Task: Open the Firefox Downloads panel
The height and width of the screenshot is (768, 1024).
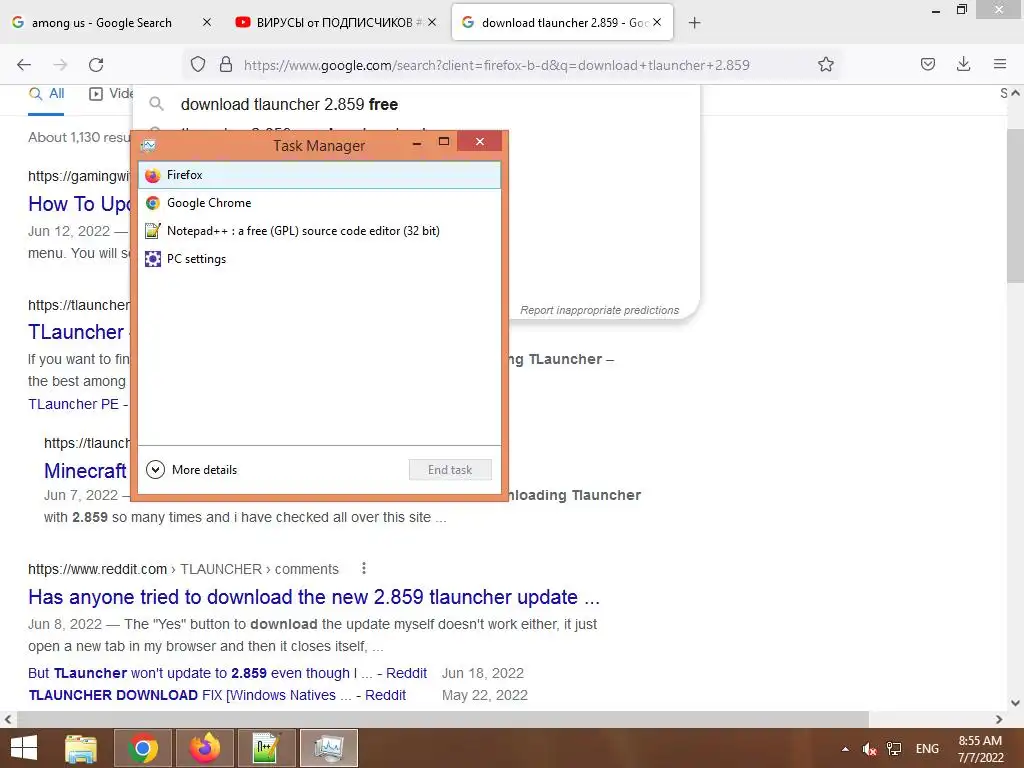Action: 963,64
